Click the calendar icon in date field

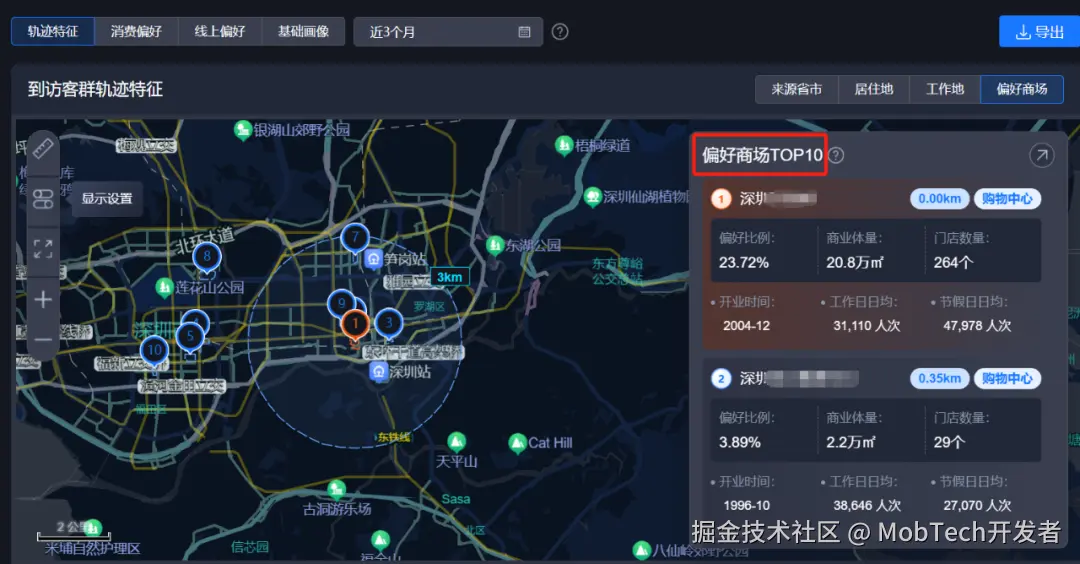(x=524, y=32)
